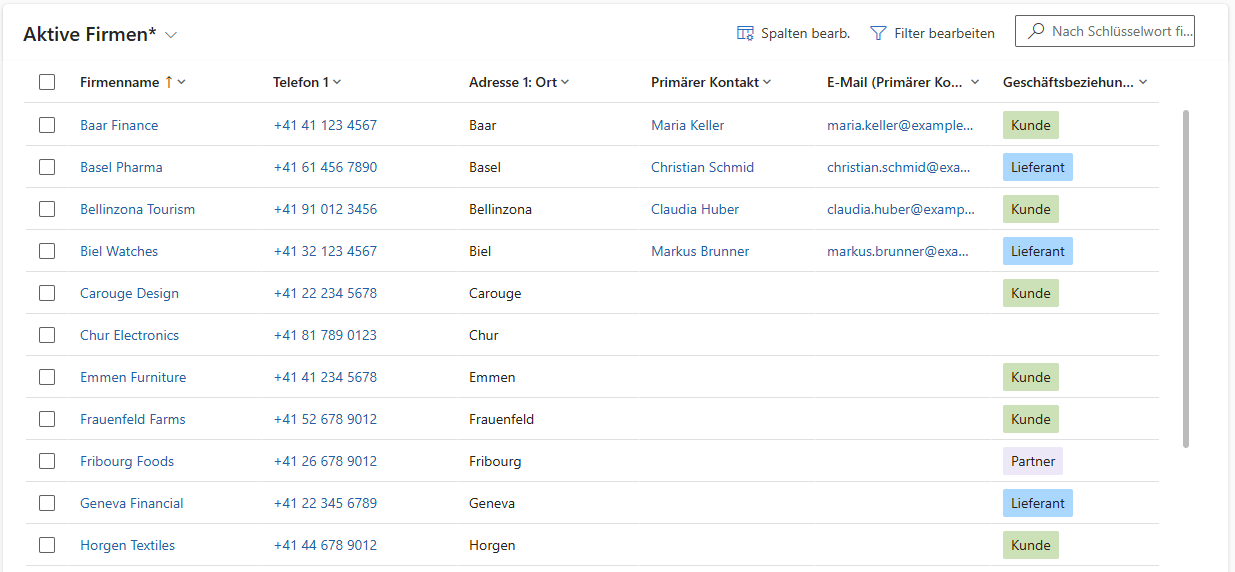This screenshot has height=572, width=1235.
Task: Click the vertical scrollbar of the grid
Action: (1186, 278)
